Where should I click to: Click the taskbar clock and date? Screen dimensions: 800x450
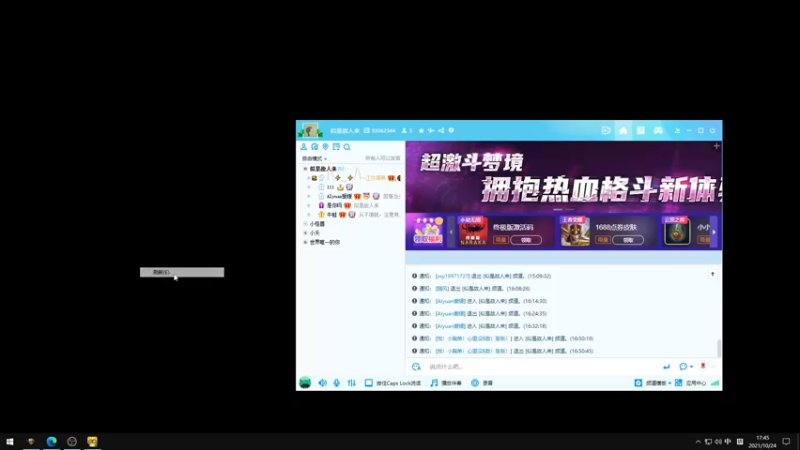click(762, 442)
